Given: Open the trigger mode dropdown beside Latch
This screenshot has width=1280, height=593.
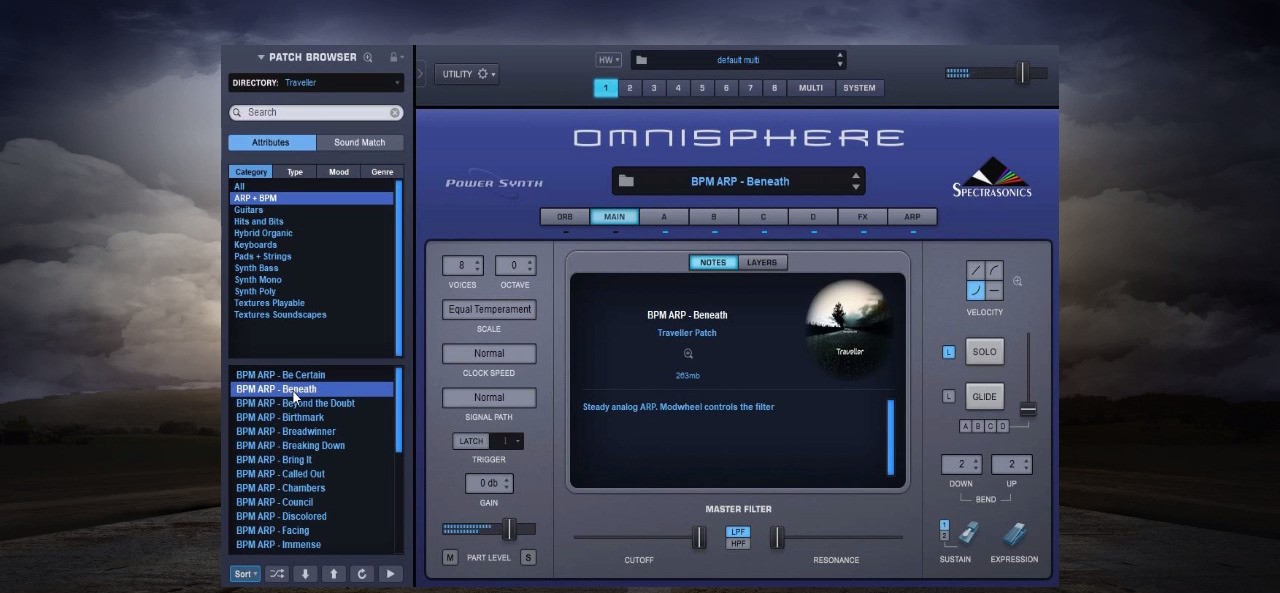Looking at the screenshot, I should (507, 441).
